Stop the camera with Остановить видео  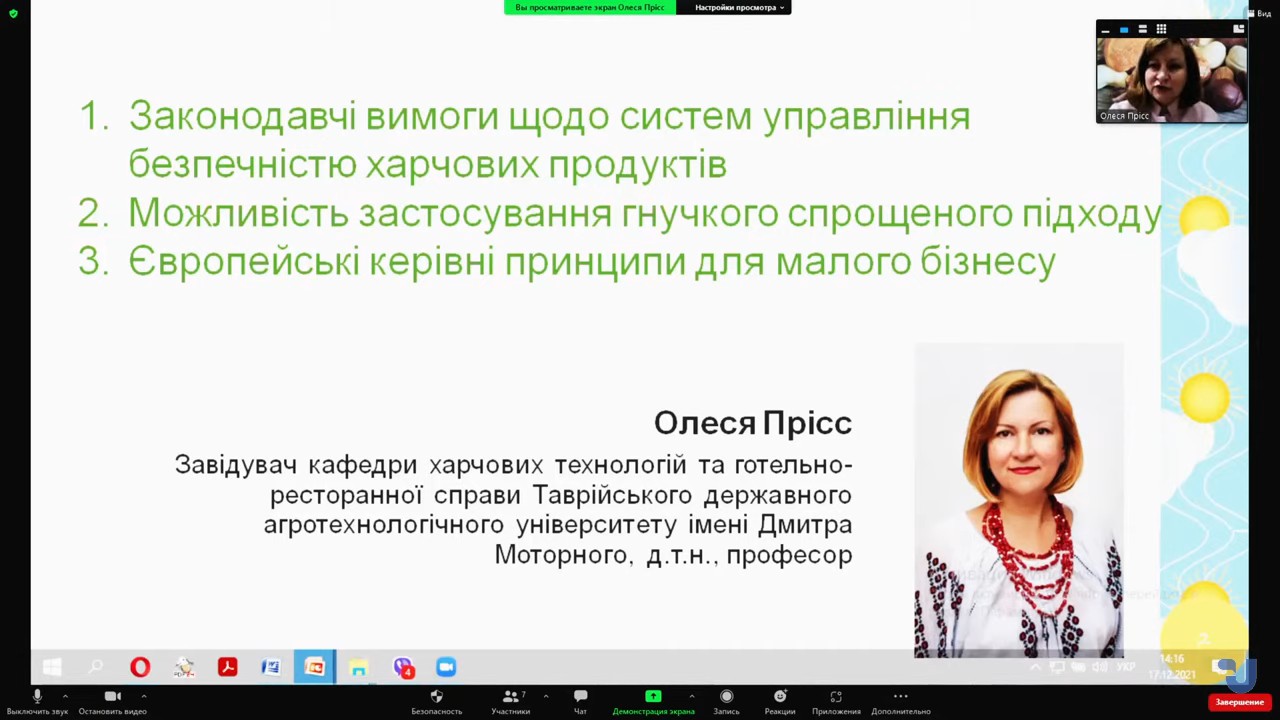coord(112,702)
